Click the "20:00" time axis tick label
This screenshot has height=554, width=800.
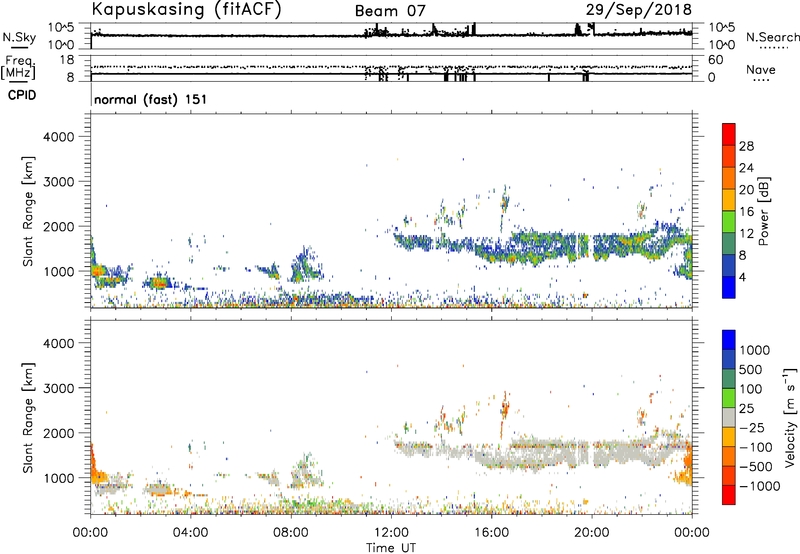click(592, 533)
